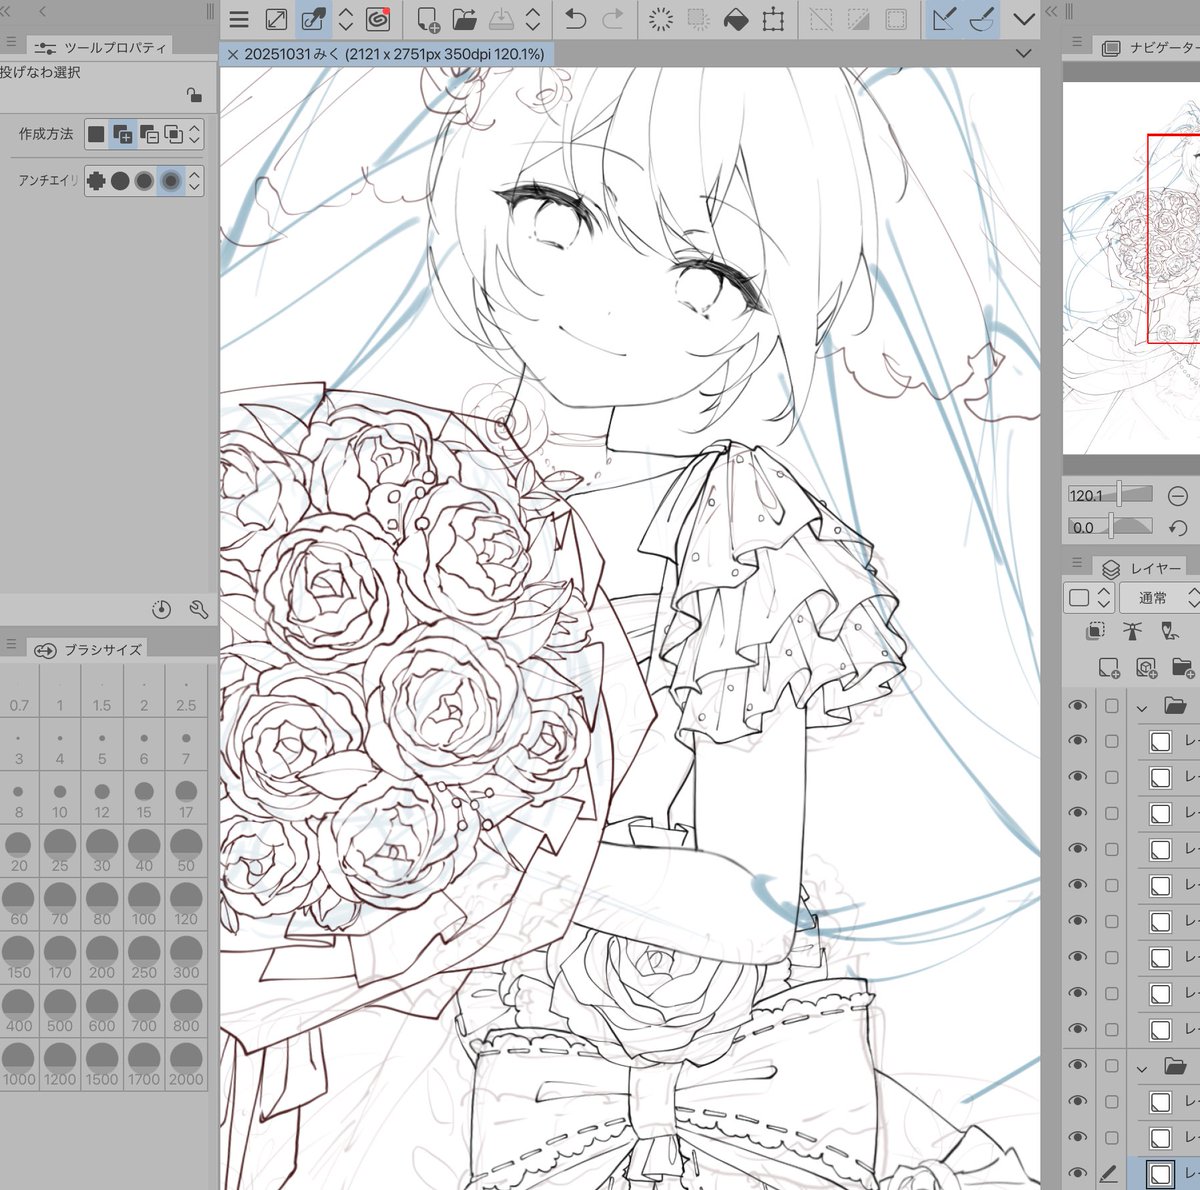Open the Tool Property panel menu
This screenshot has height=1190, width=1200.
[11, 43]
